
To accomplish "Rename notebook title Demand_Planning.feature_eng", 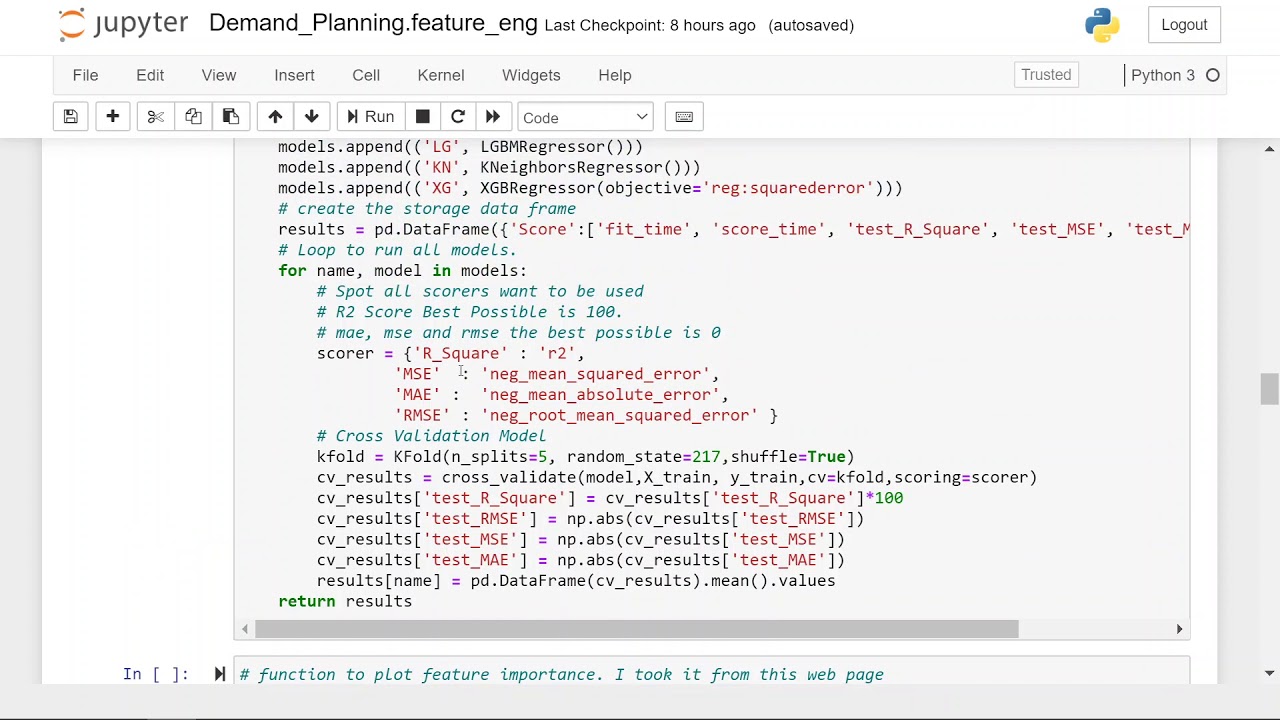I will tap(373, 24).
